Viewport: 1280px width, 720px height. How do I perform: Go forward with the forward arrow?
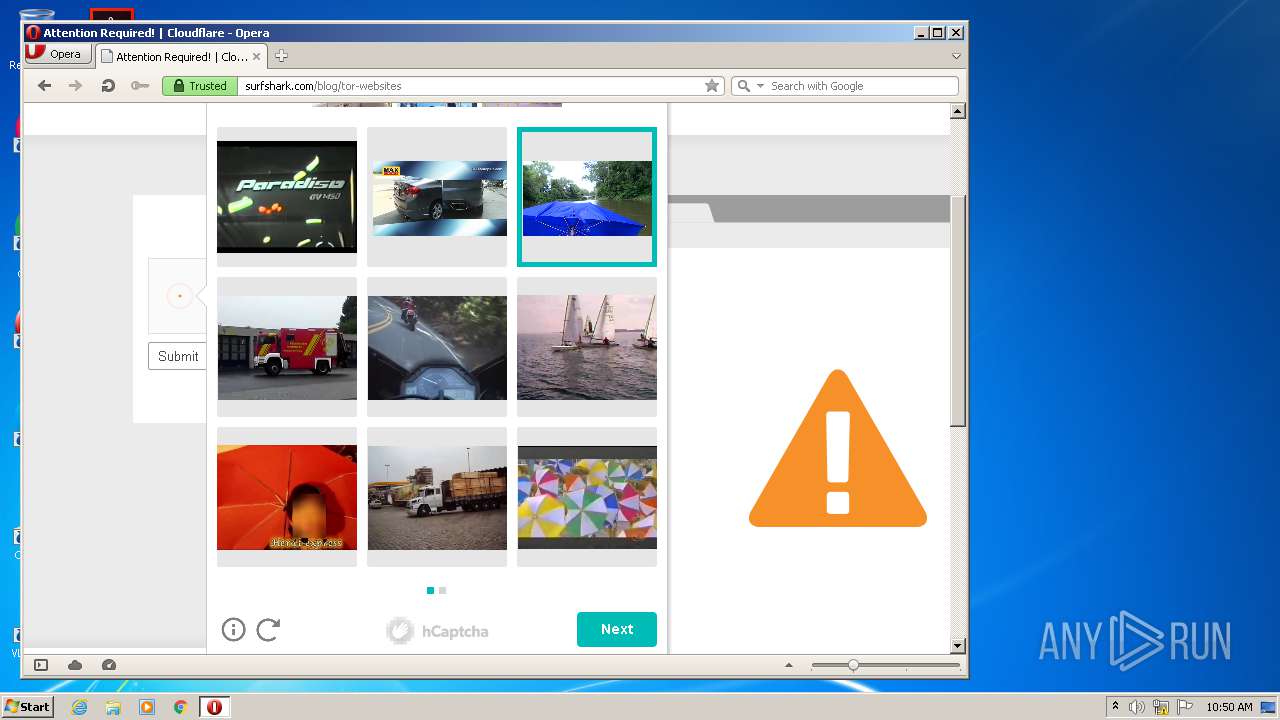tap(75, 86)
